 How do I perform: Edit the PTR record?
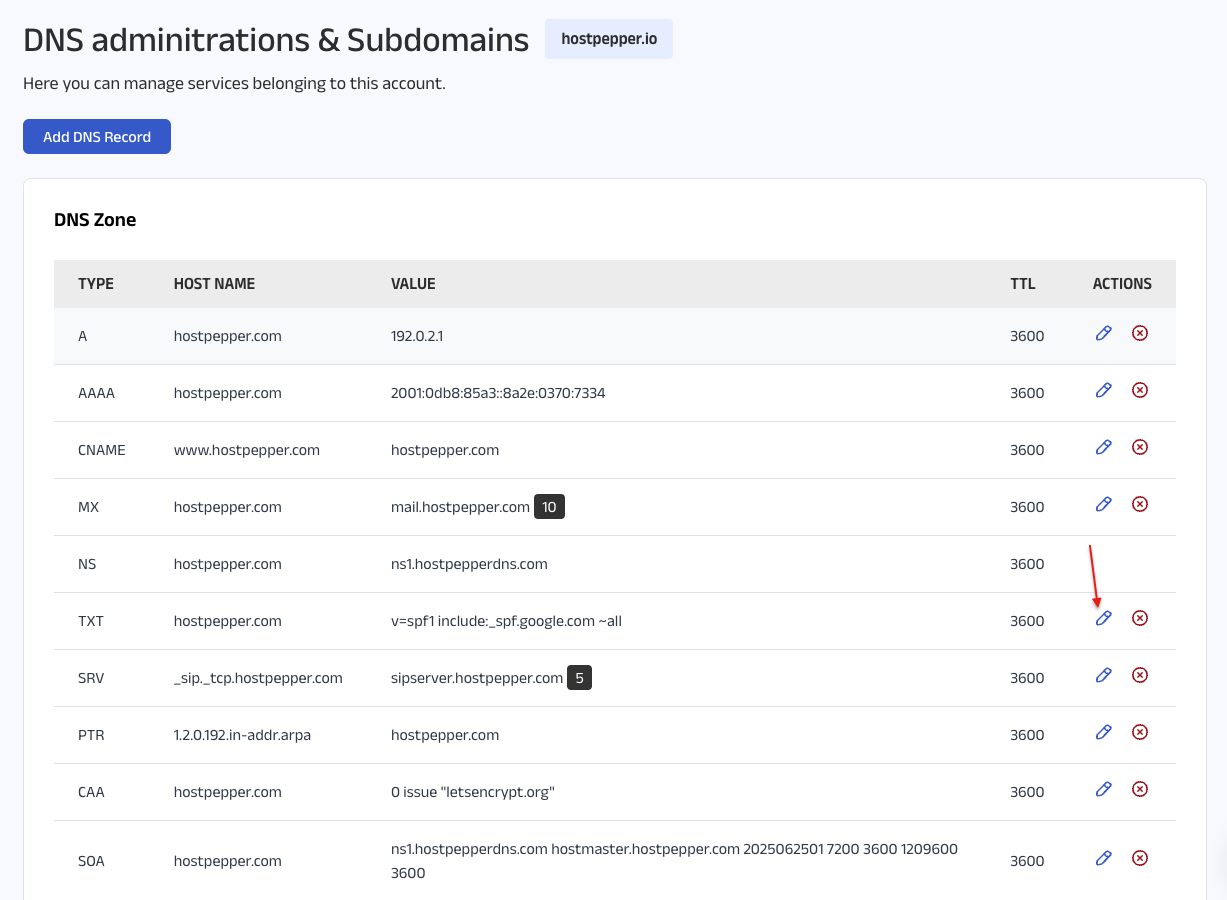(1104, 732)
